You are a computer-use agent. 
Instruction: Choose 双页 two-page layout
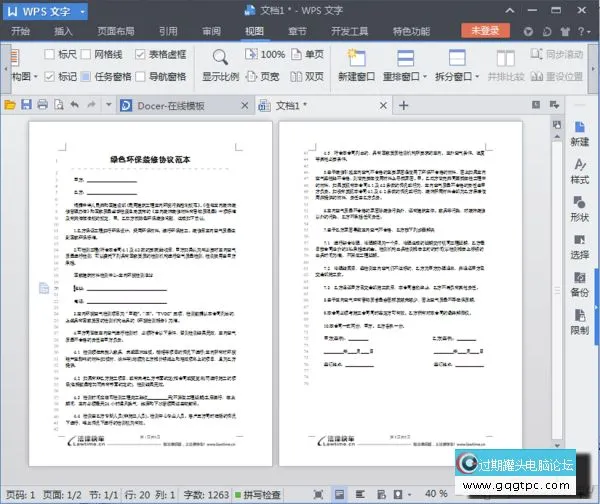coord(308,76)
